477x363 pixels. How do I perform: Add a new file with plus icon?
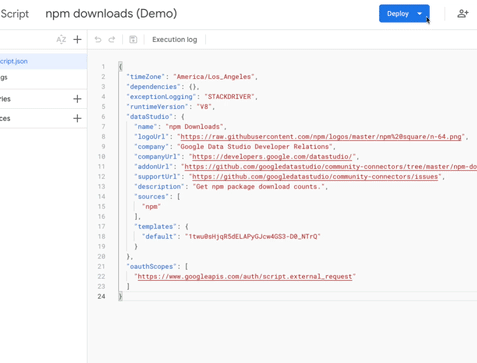pyautogui.click(x=77, y=39)
